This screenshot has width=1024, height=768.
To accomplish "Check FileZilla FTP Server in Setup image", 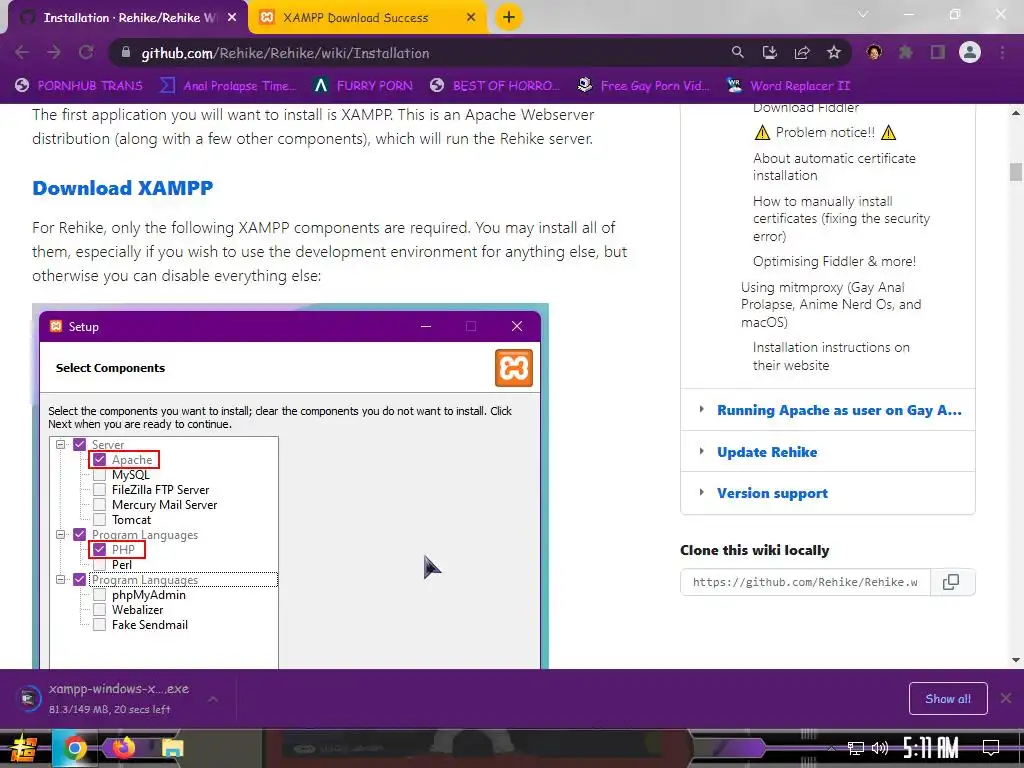I will [99, 490].
